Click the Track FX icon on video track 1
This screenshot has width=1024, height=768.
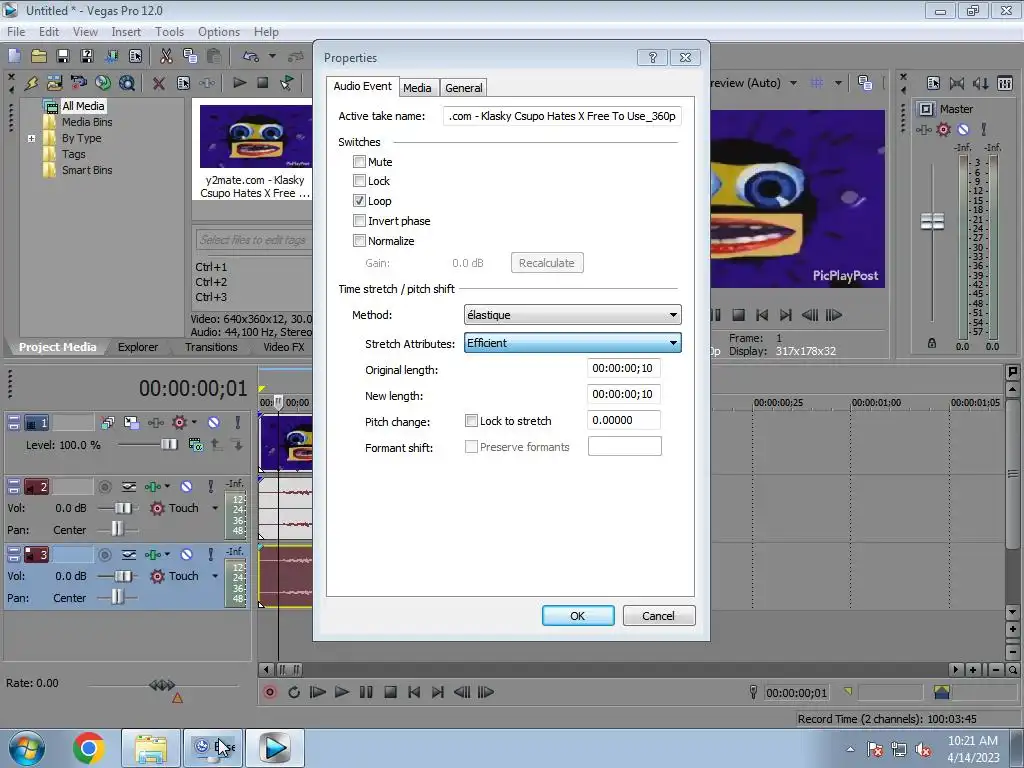click(155, 423)
